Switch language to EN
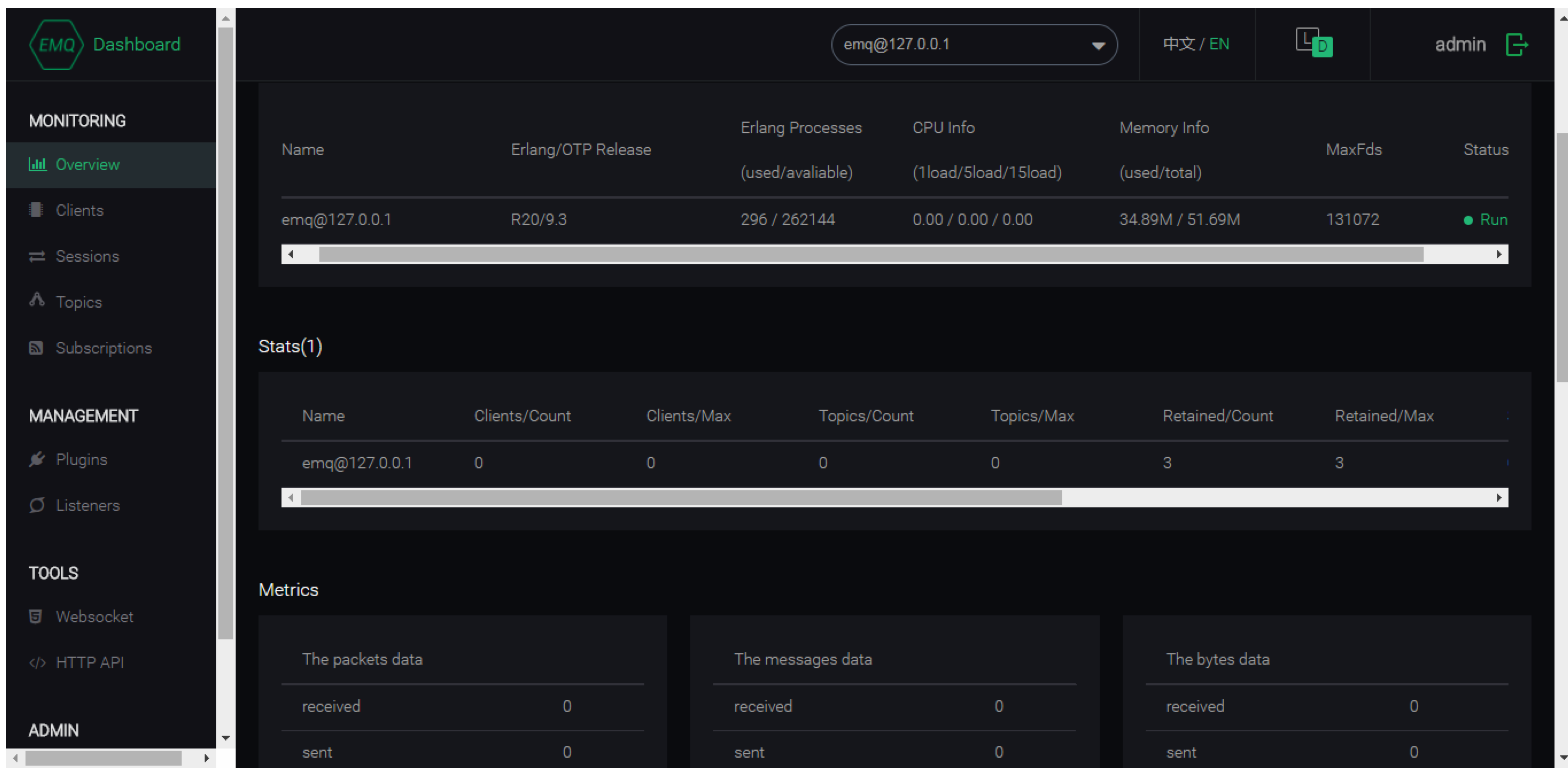 1219,44
